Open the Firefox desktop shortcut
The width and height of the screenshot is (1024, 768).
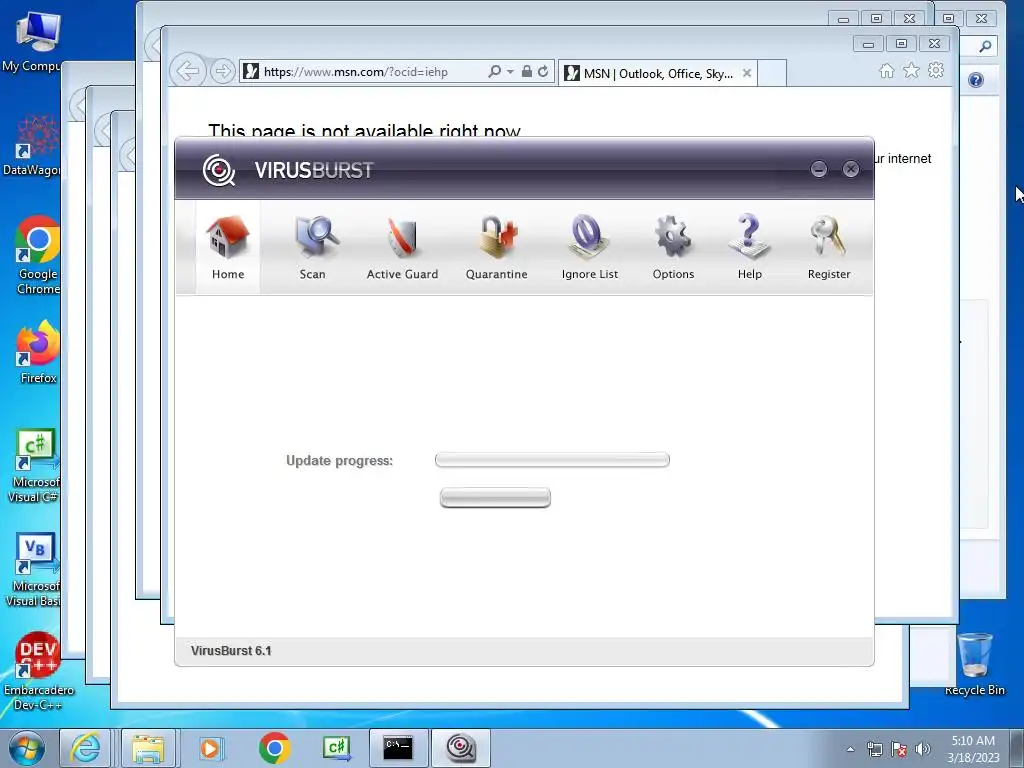[x=38, y=351]
